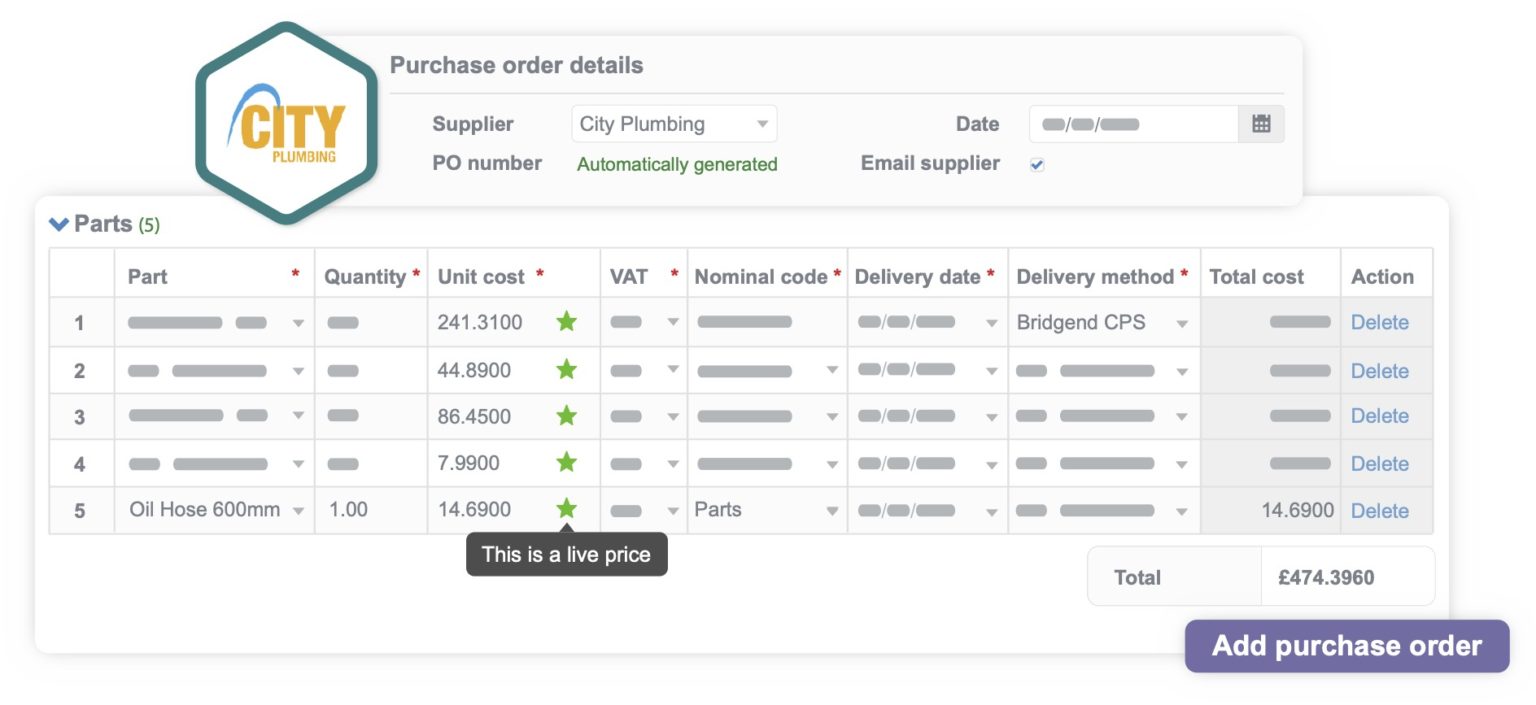Click the Add purchase order button
Screen dimensions: 1536x705
click(x=1346, y=645)
